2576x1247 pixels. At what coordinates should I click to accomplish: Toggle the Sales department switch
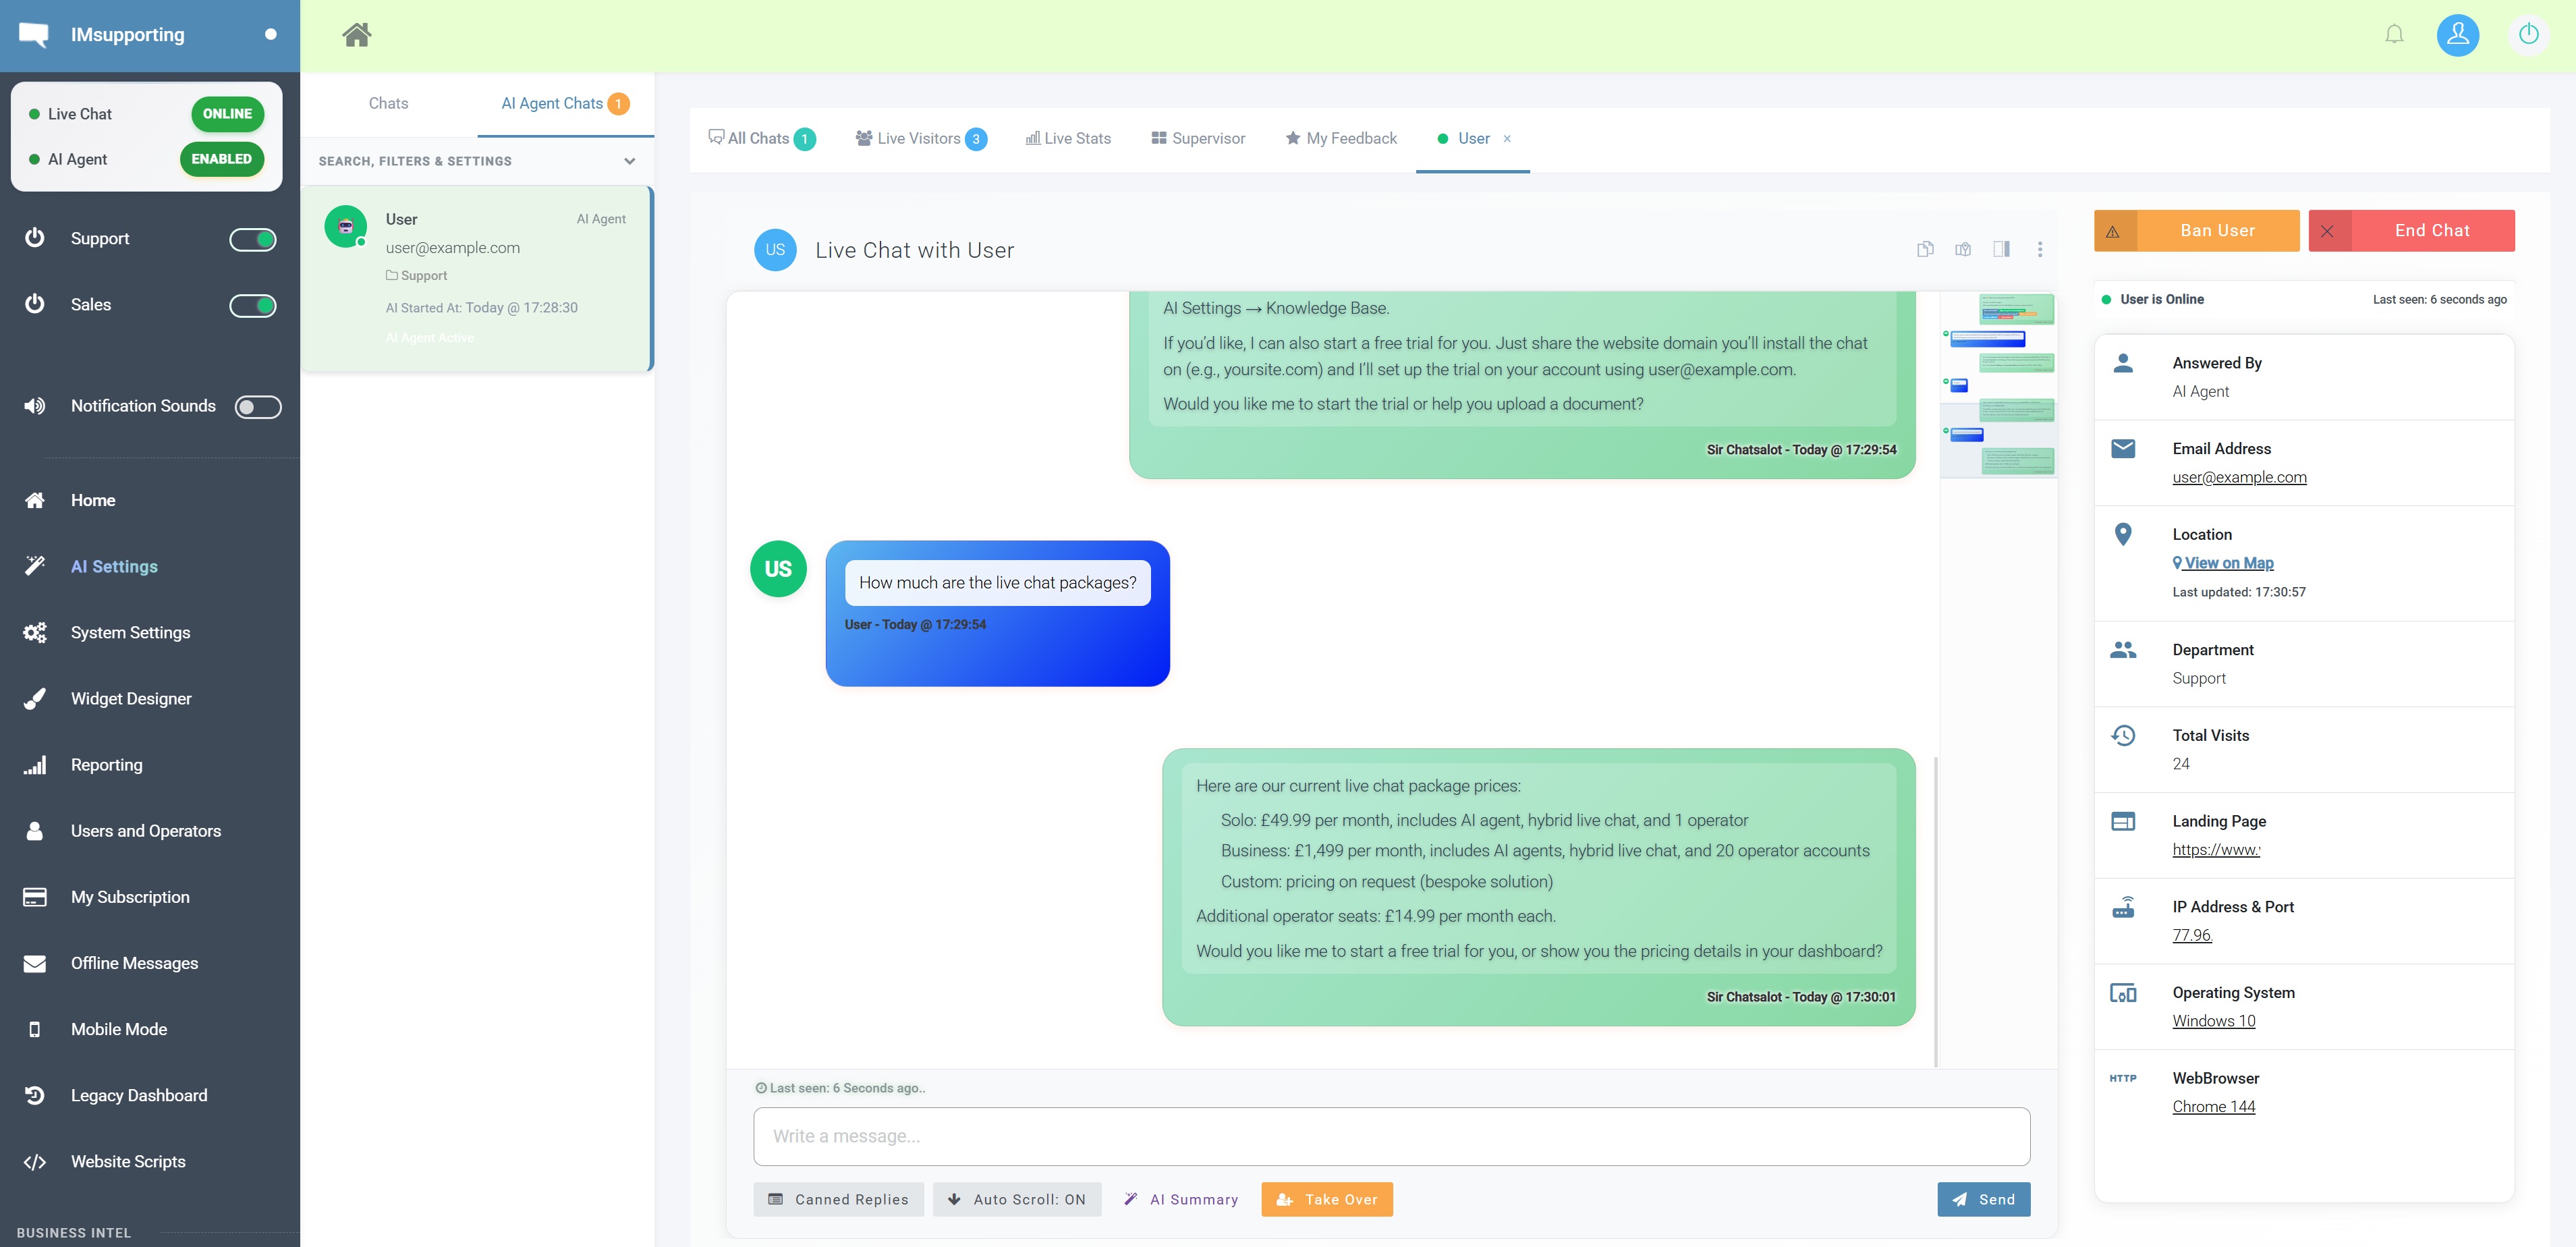253,305
